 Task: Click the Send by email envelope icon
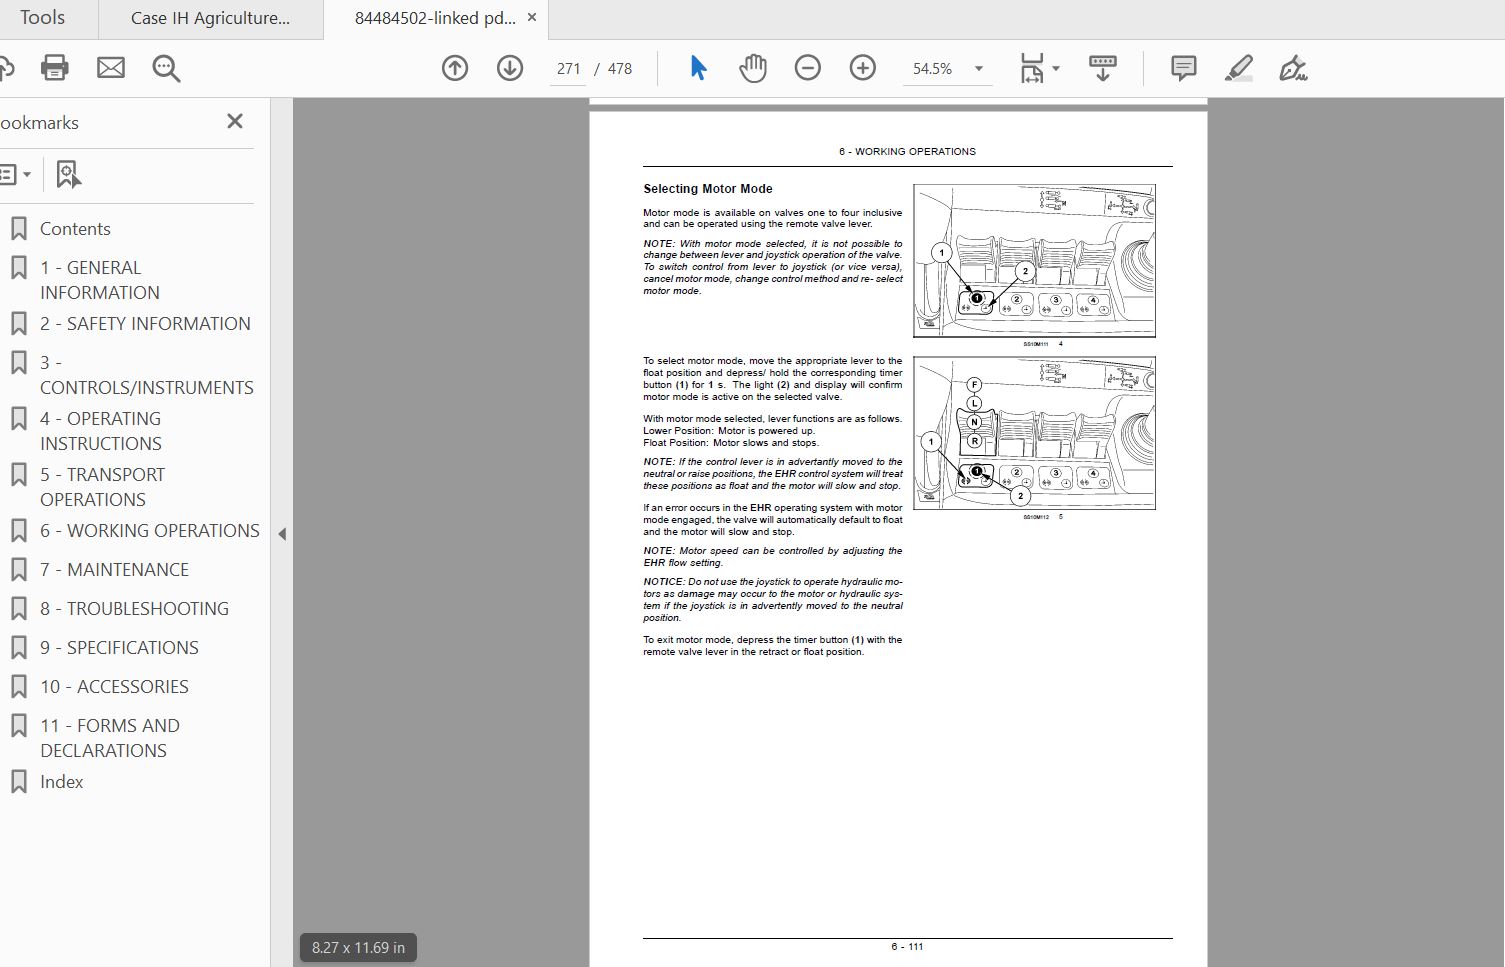tap(111, 68)
